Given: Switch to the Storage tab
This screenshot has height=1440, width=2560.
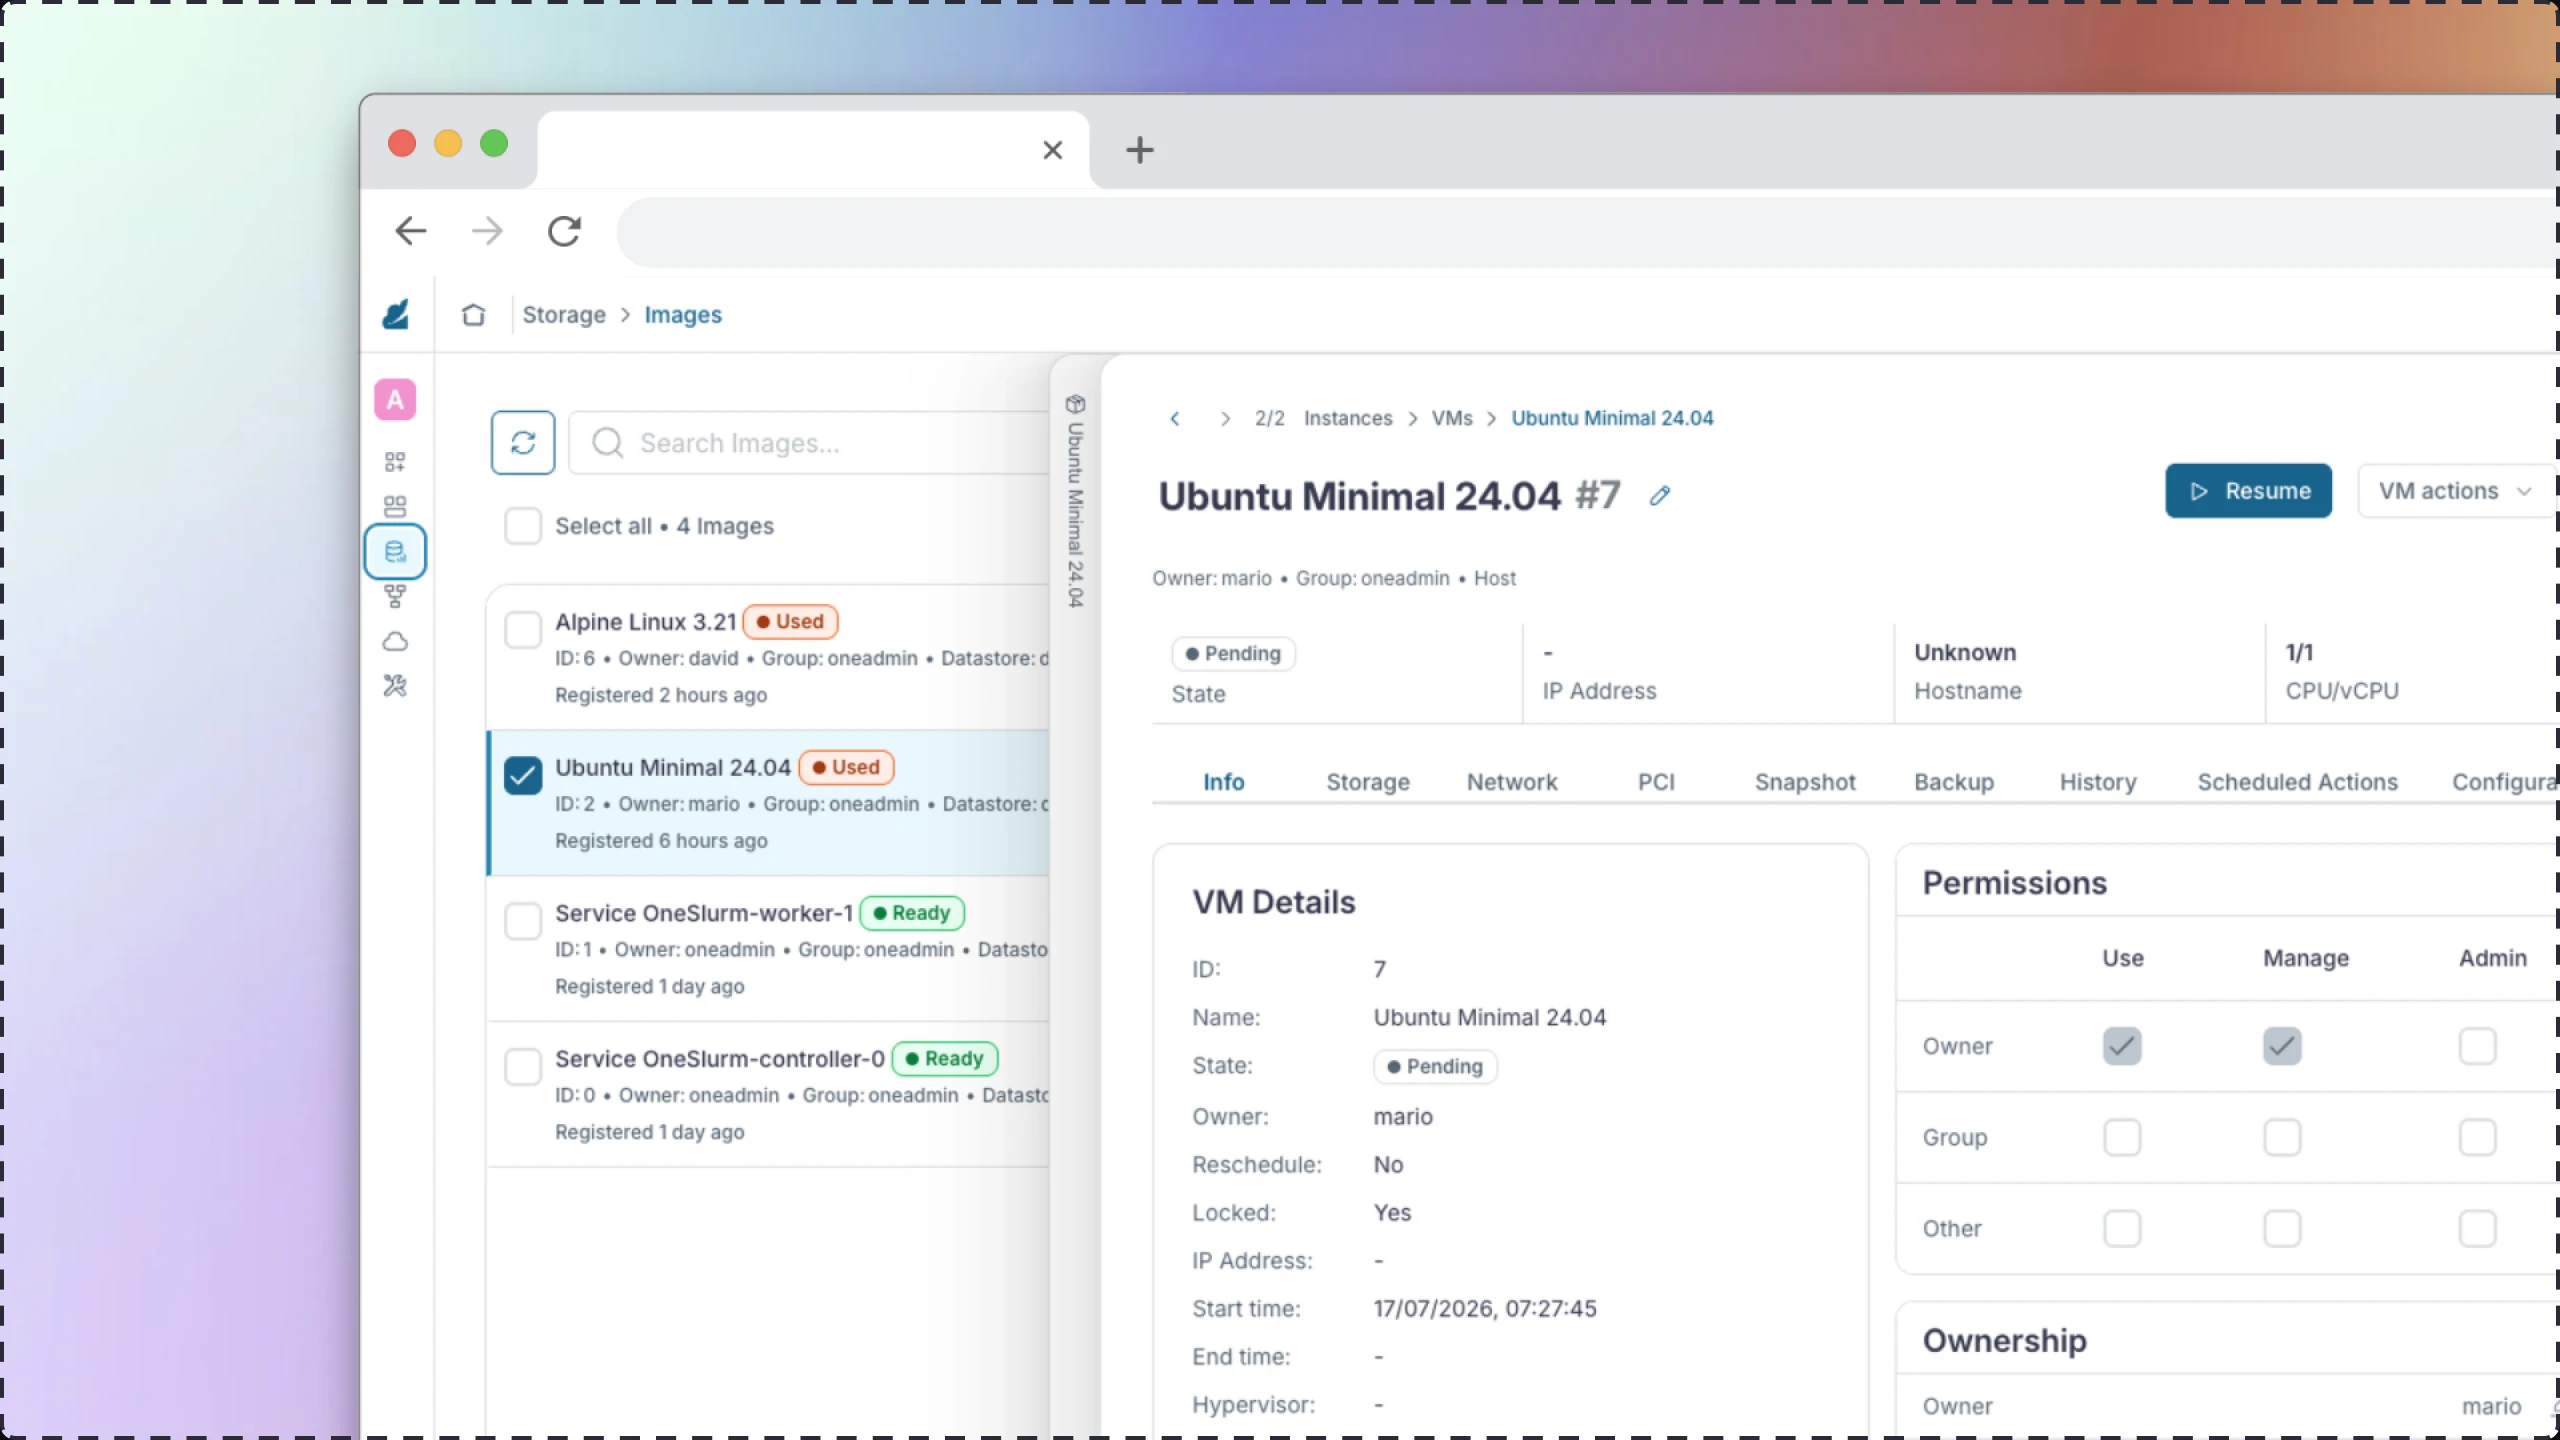Looking at the screenshot, I should (x=1368, y=782).
